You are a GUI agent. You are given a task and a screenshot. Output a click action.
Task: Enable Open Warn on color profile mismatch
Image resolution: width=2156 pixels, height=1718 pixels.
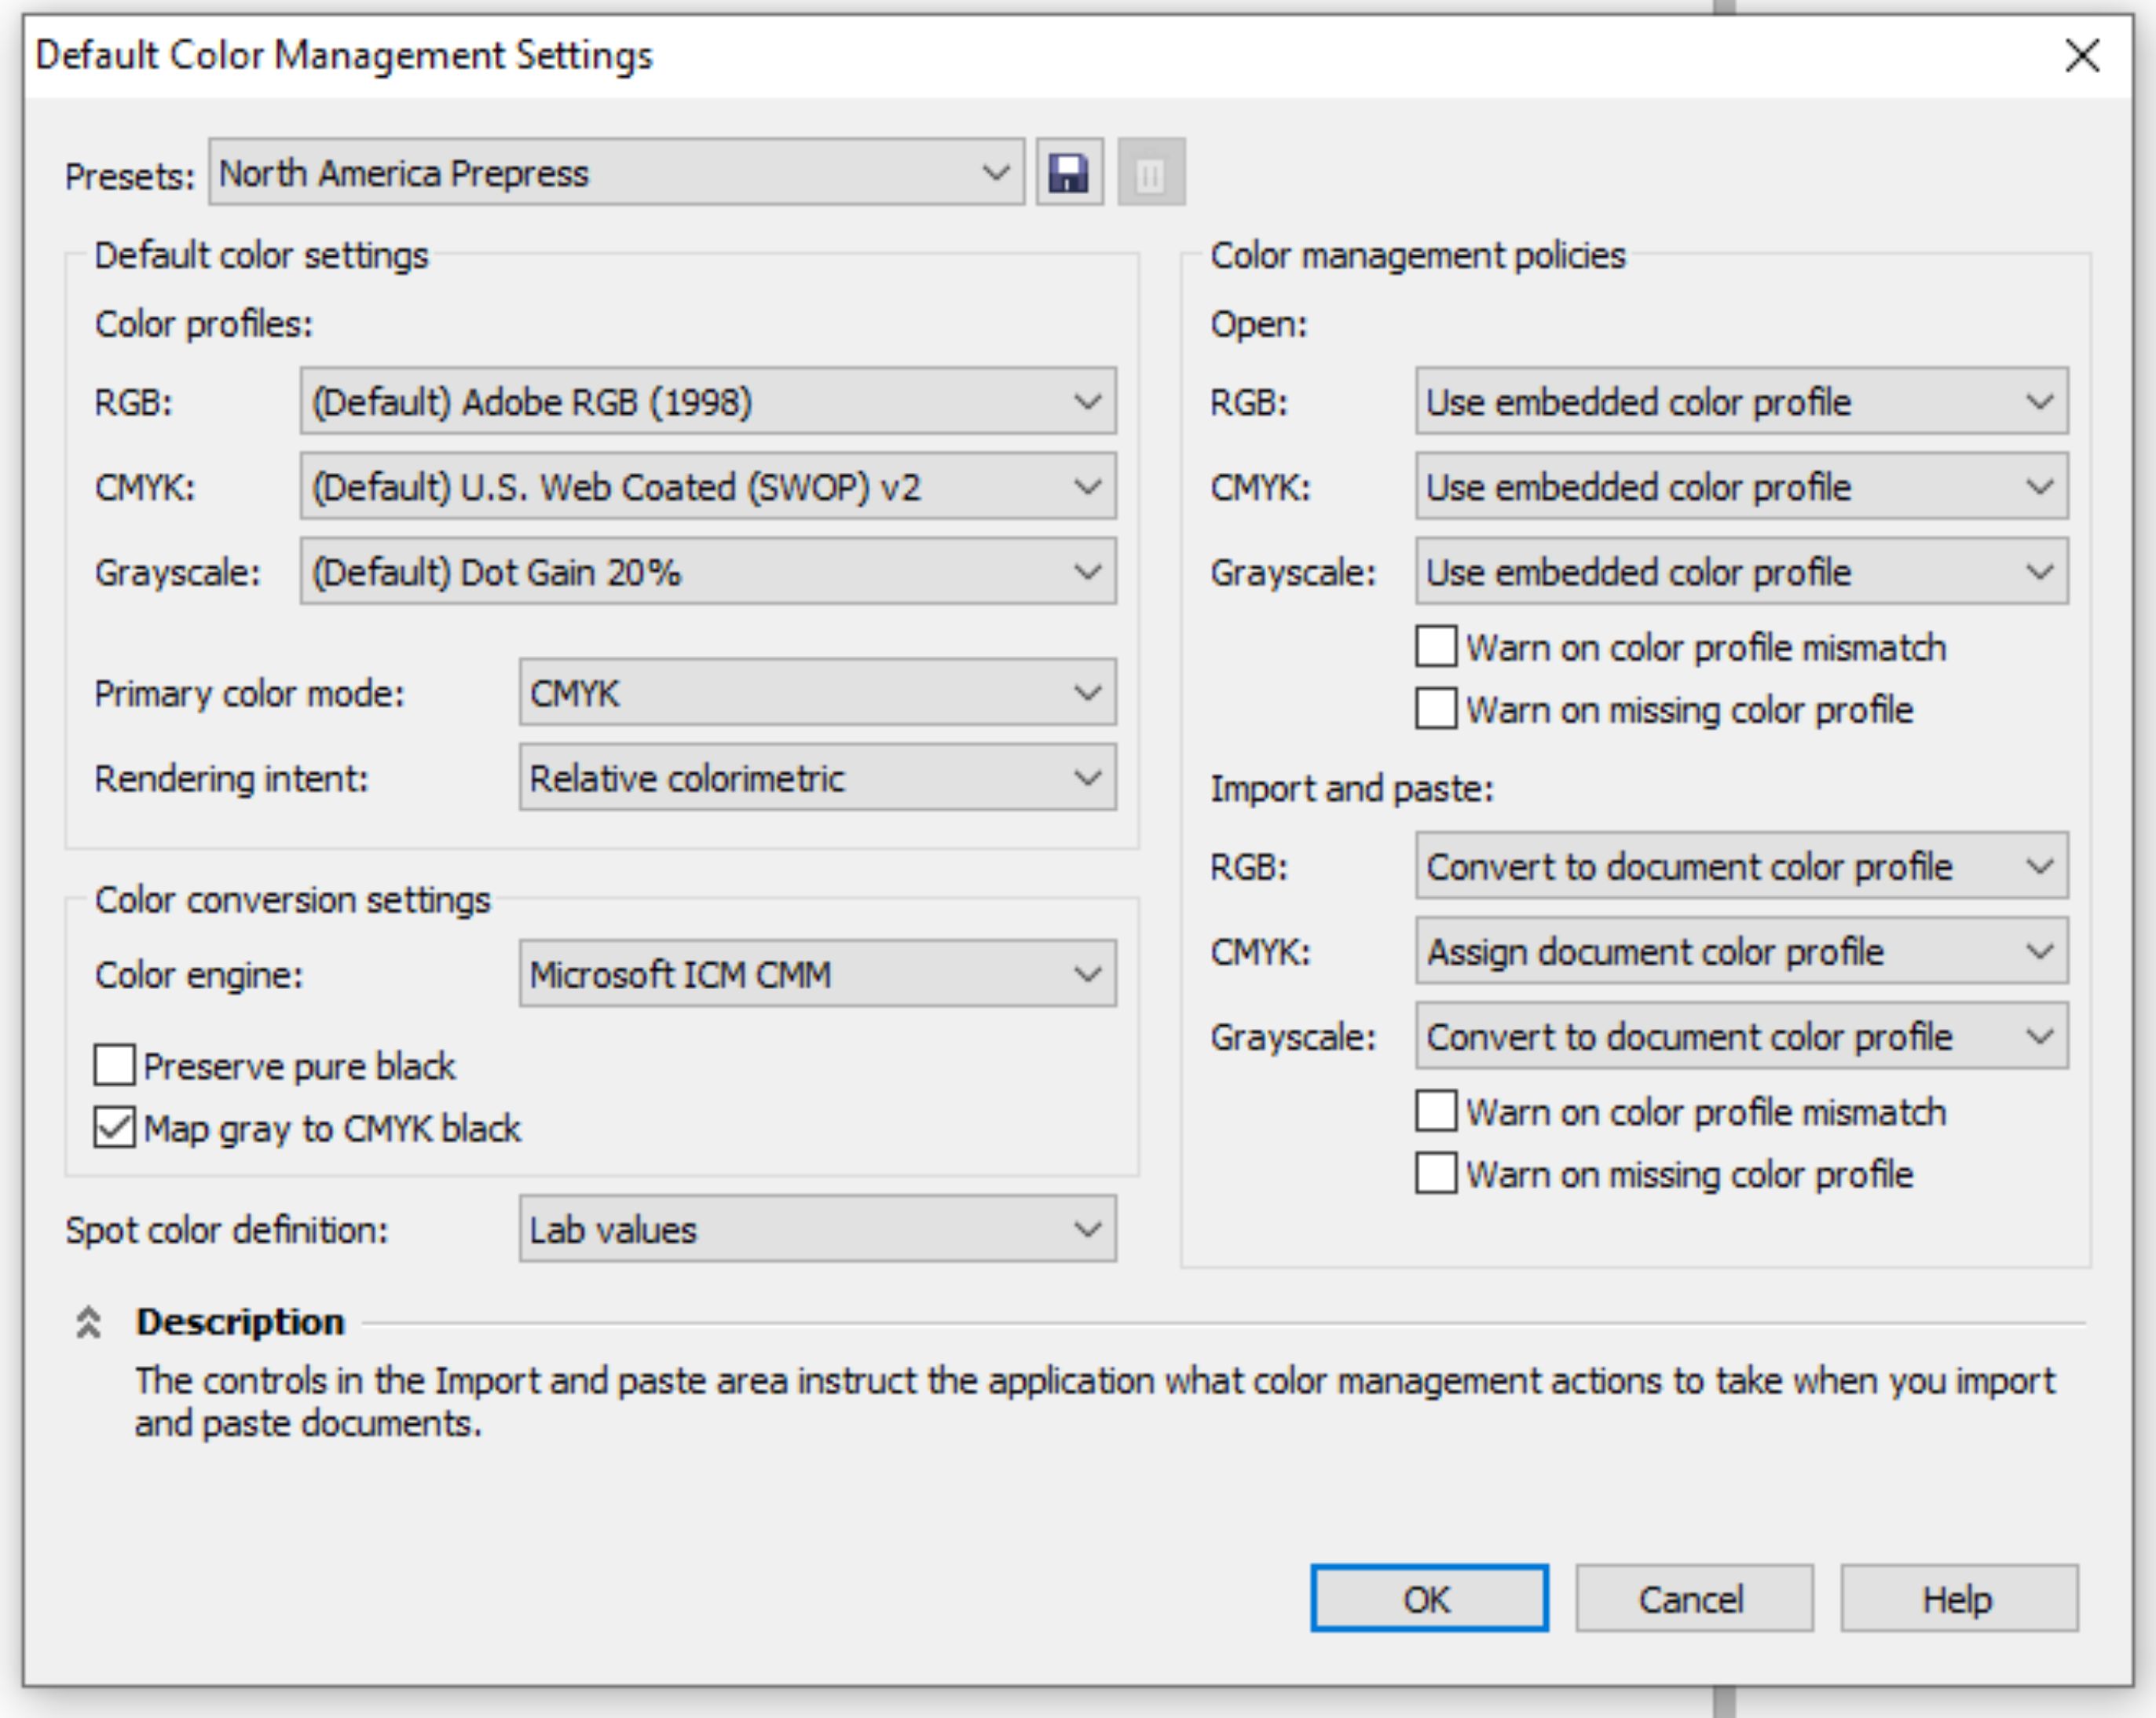coord(1436,647)
